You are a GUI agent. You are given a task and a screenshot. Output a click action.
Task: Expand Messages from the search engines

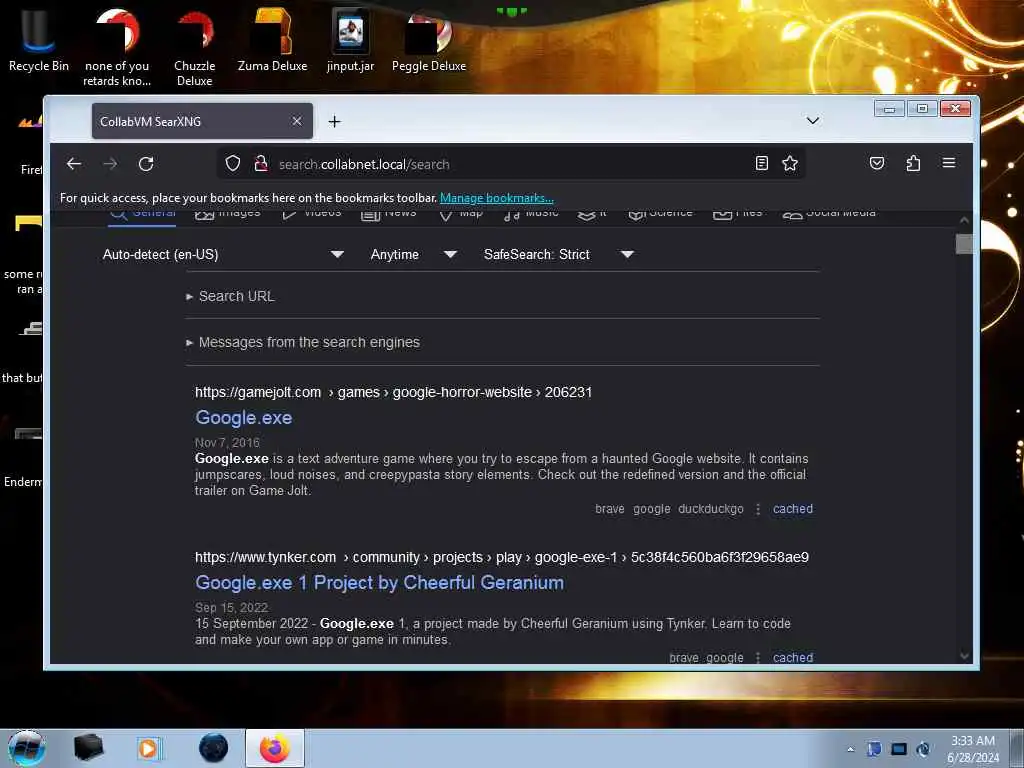[303, 342]
